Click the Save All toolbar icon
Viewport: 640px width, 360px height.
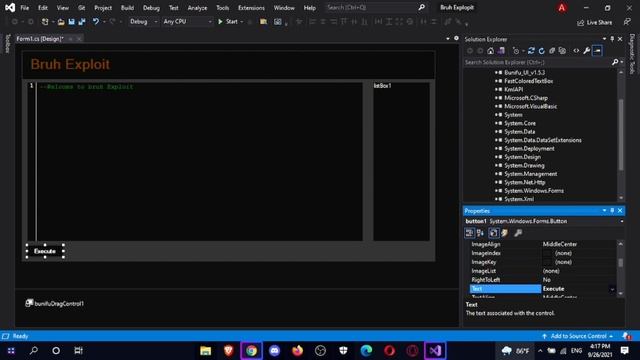pos(82,22)
